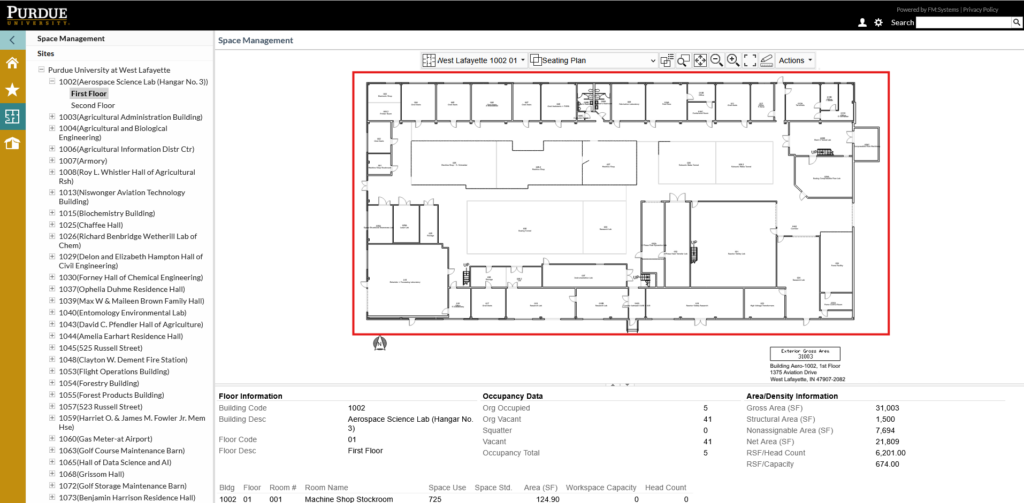
Task: Collapse Purdue University at West Lafayette node
Action: click(41, 70)
